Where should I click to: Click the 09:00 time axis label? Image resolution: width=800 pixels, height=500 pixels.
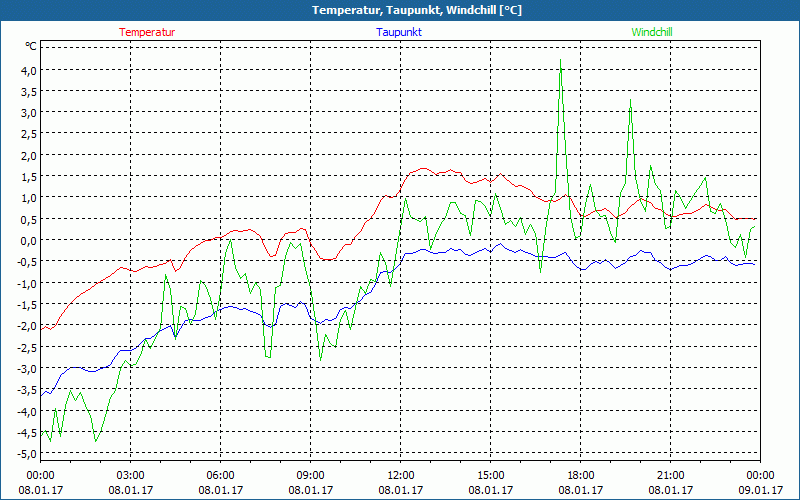pyautogui.click(x=311, y=476)
